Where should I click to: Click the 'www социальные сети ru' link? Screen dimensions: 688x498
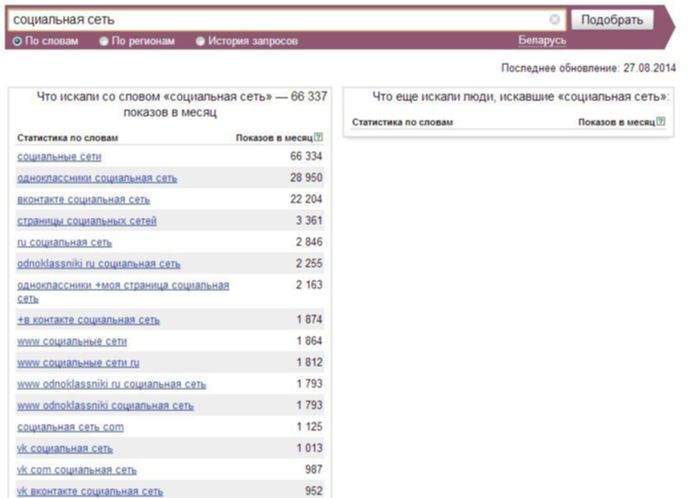78,362
